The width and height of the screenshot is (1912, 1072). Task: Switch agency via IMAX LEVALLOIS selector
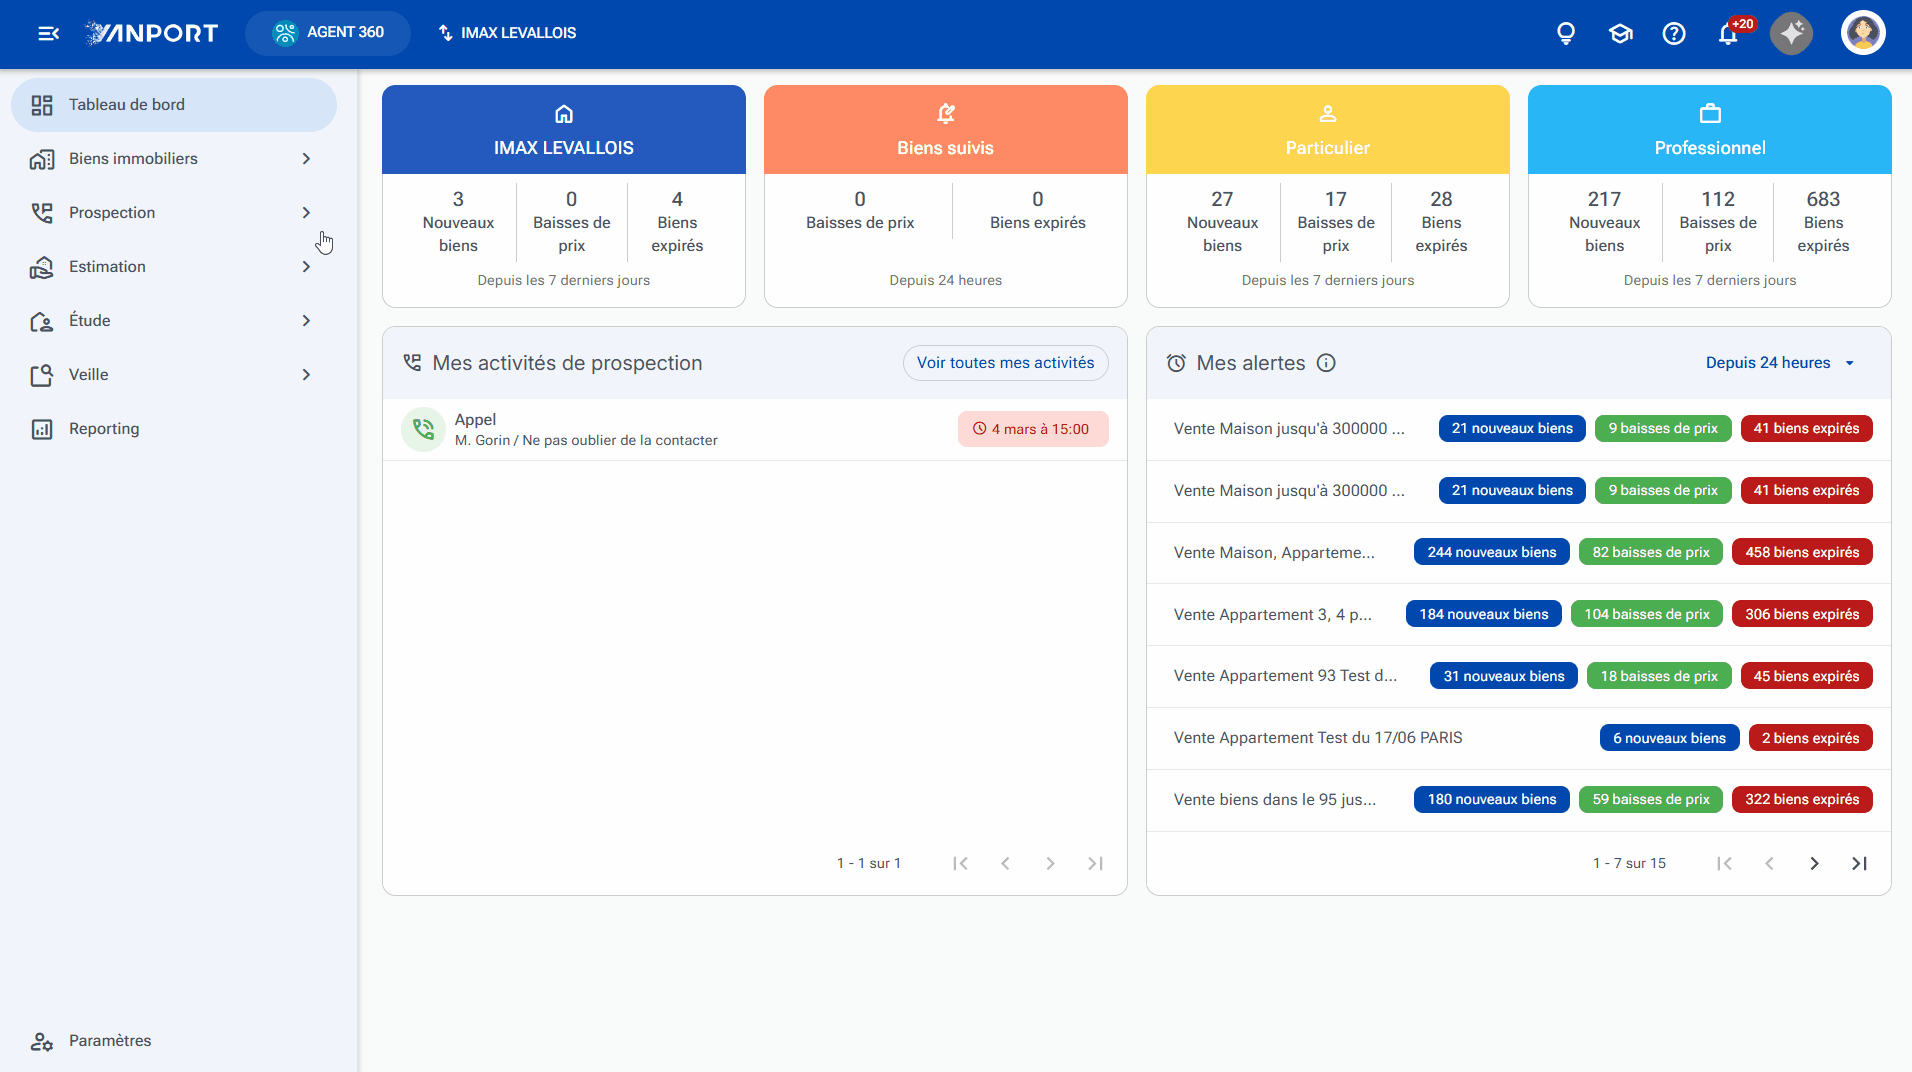coord(507,33)
